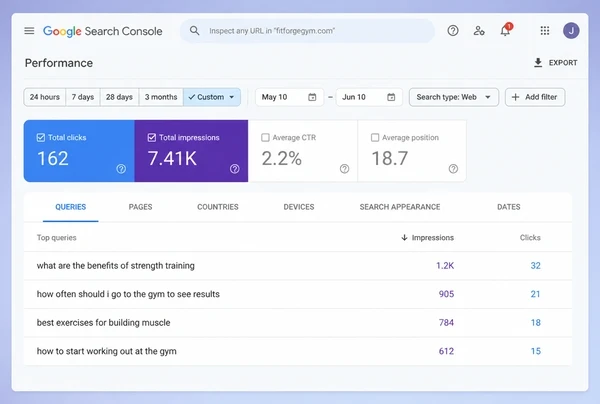Click the plus icon on Add filter
Image resolution: width=600 pixels, height=404 pixels.
click(515, 97)
